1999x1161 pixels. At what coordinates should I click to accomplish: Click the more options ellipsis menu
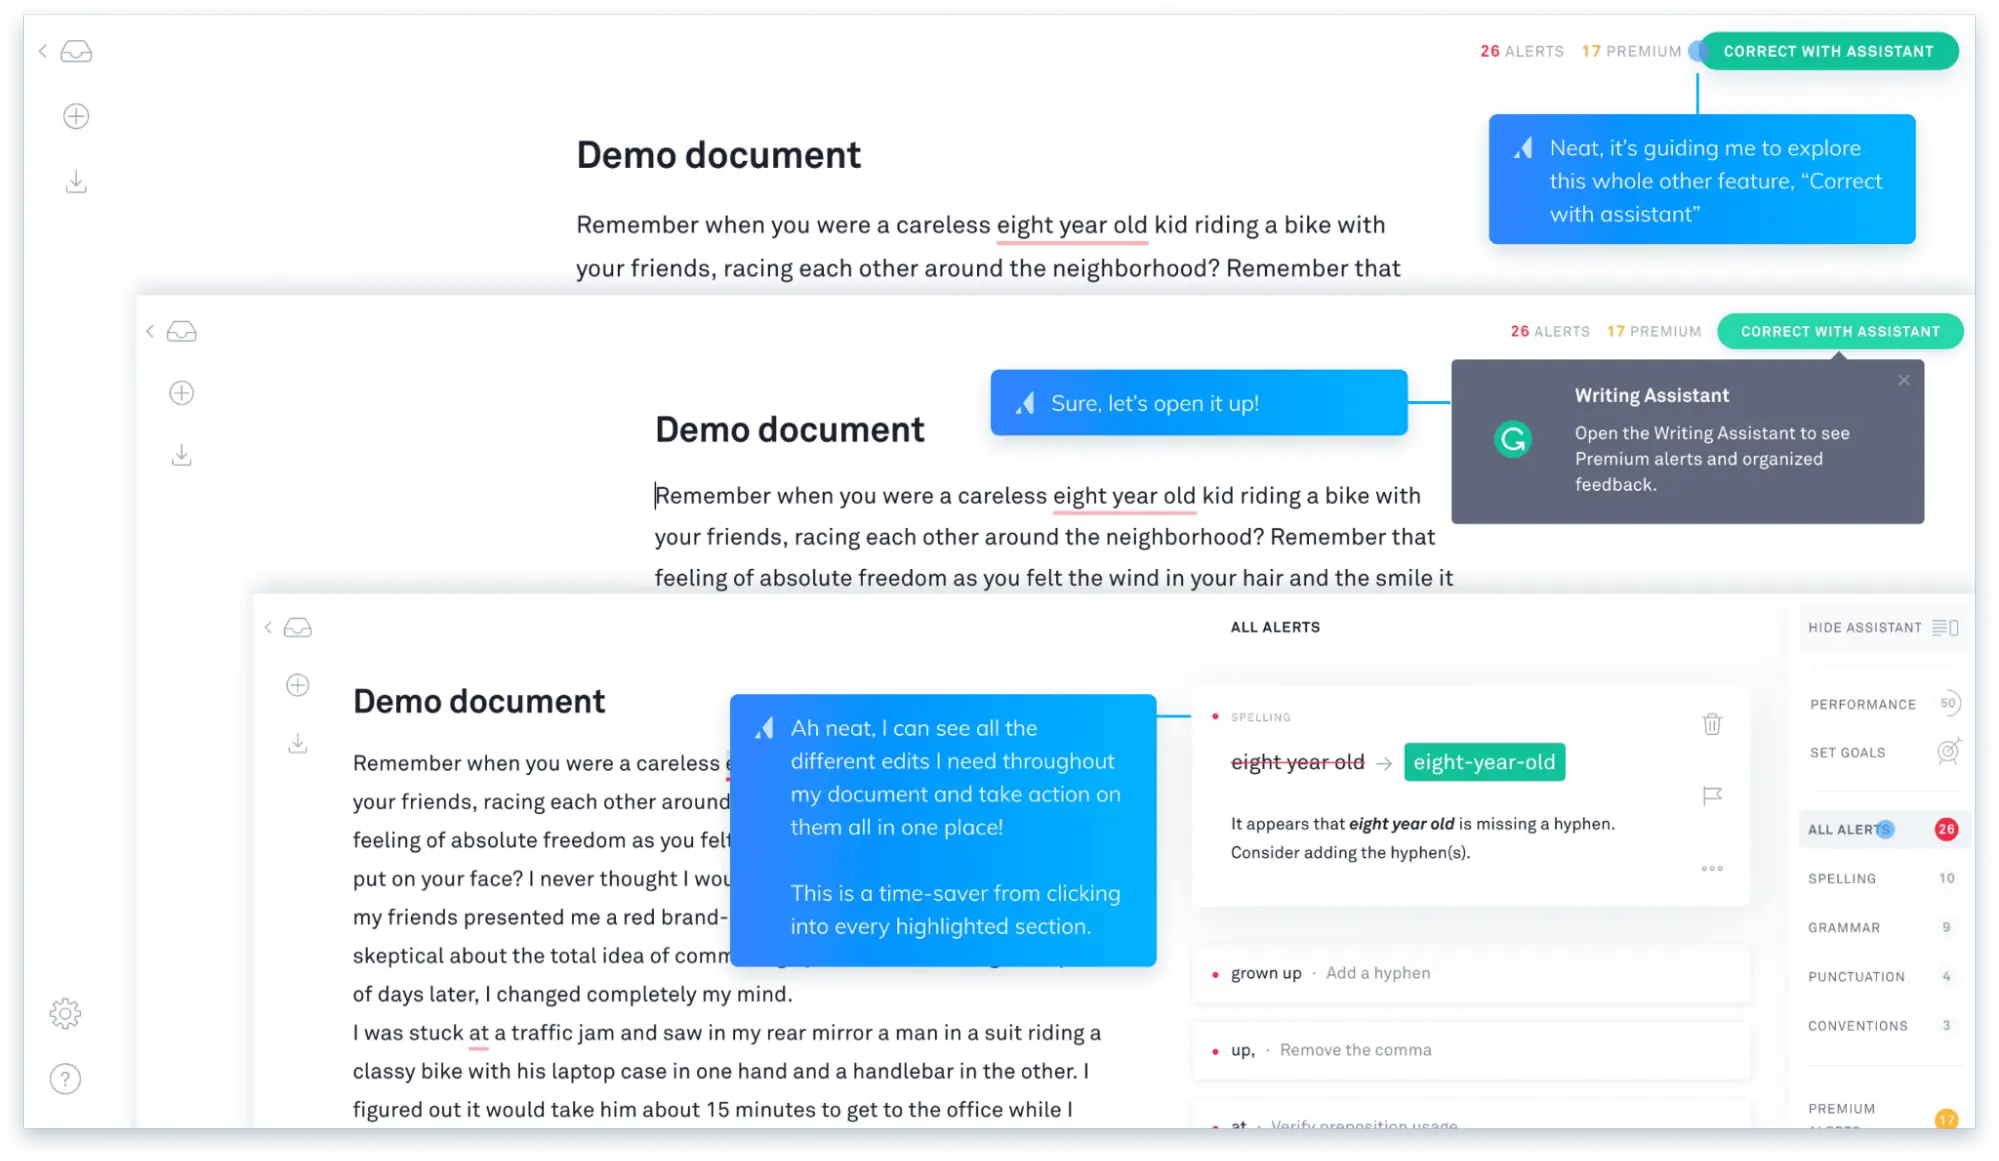pos(1712,869)
